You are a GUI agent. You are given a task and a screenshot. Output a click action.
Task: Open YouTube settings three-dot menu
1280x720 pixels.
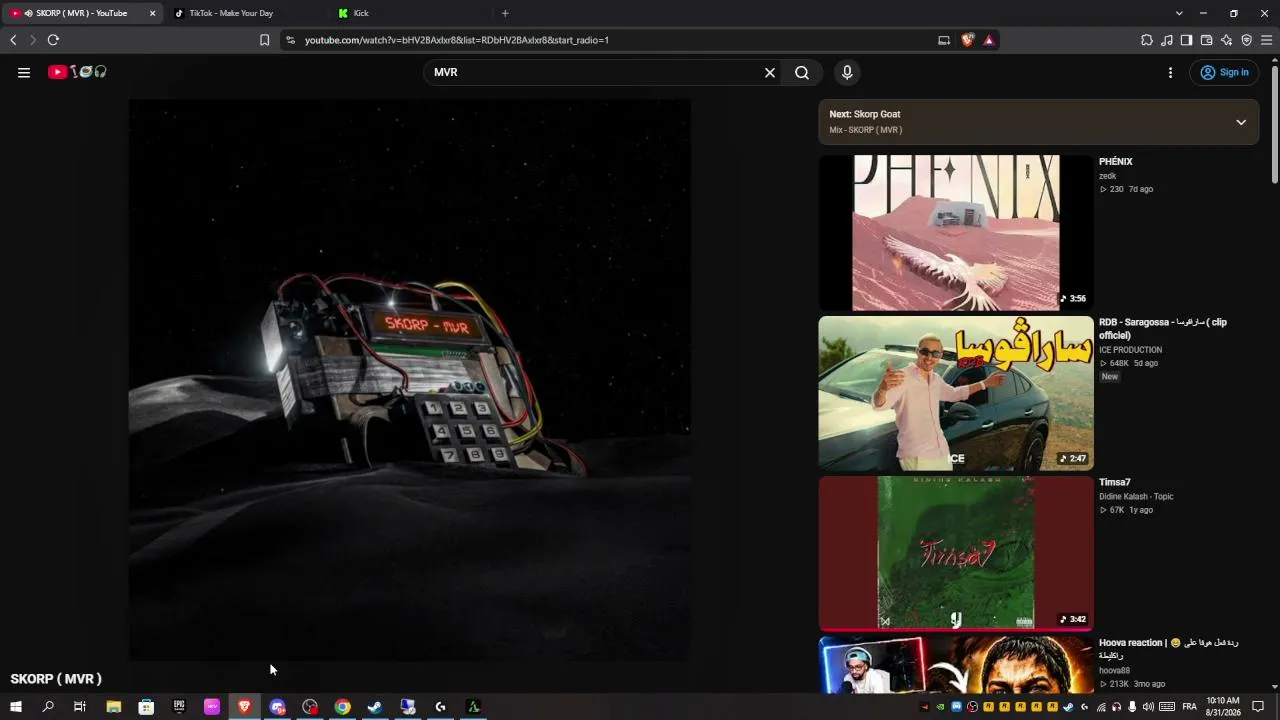point(1170,72)
